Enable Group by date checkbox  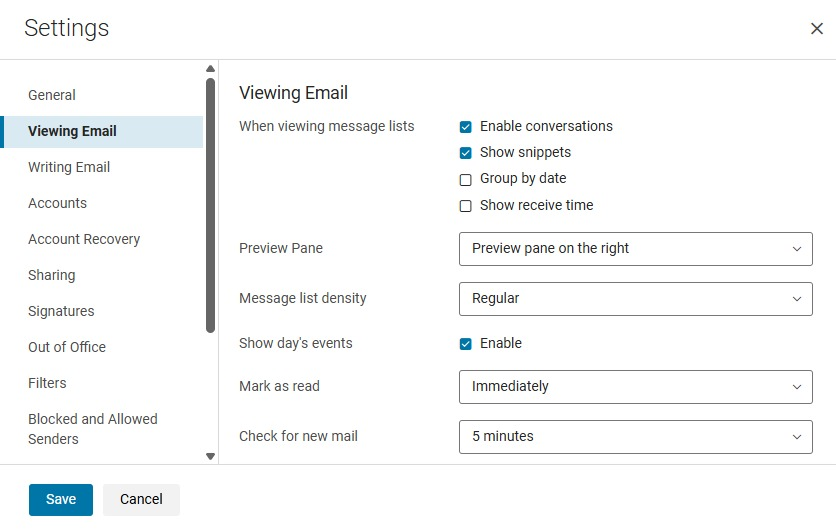[466, 180]
